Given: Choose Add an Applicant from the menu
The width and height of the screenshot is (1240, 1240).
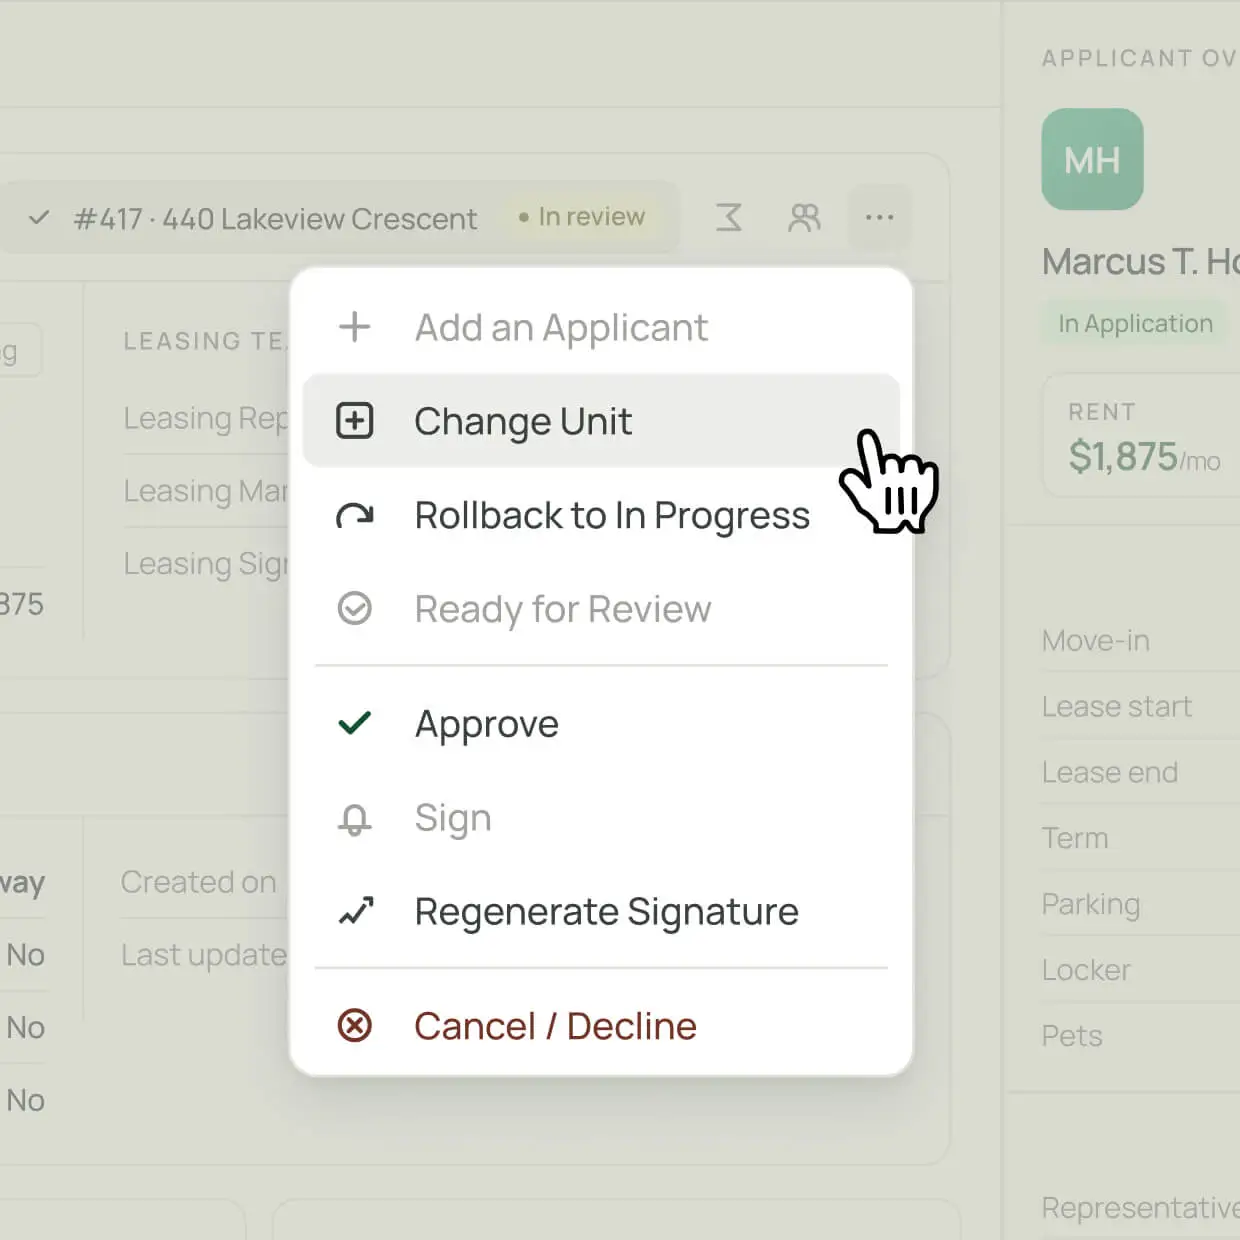Looking at the screenshot, I should coord(600,327).
